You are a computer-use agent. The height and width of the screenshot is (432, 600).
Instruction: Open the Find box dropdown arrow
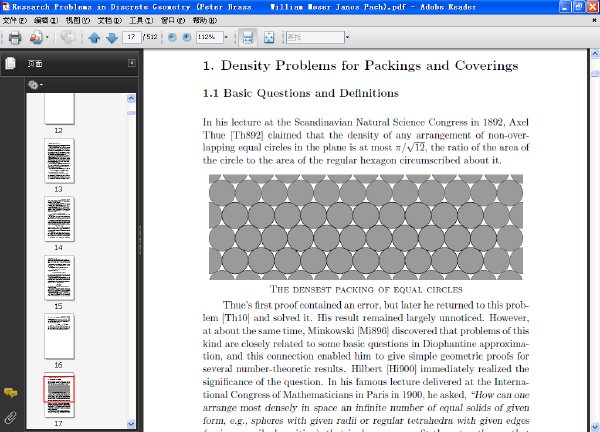pos(347,37)
